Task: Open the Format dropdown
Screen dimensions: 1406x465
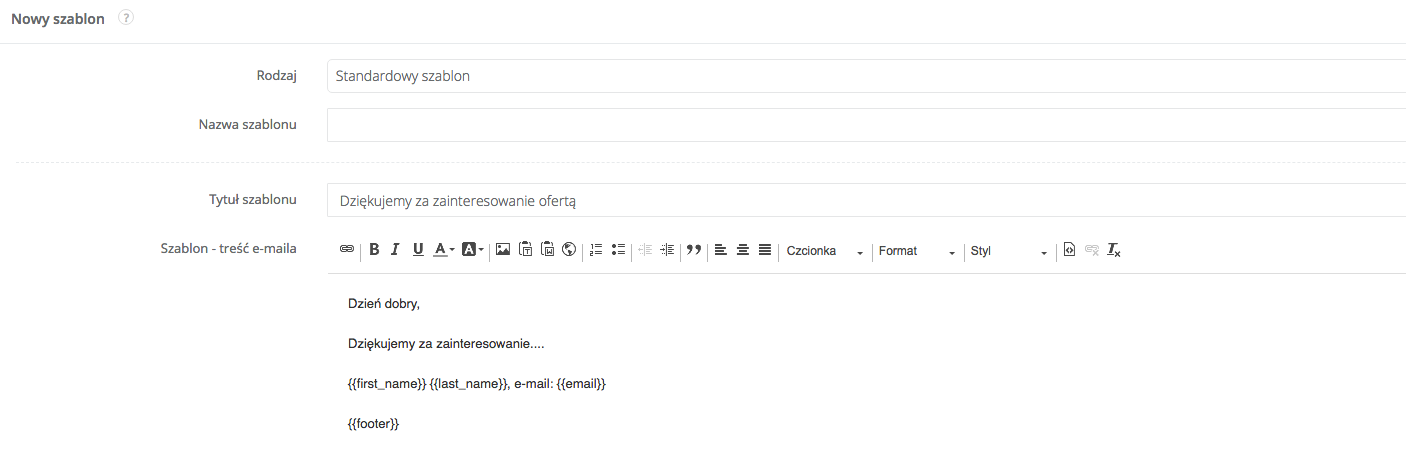Action: pyautogui.click(x=917, y=251)
